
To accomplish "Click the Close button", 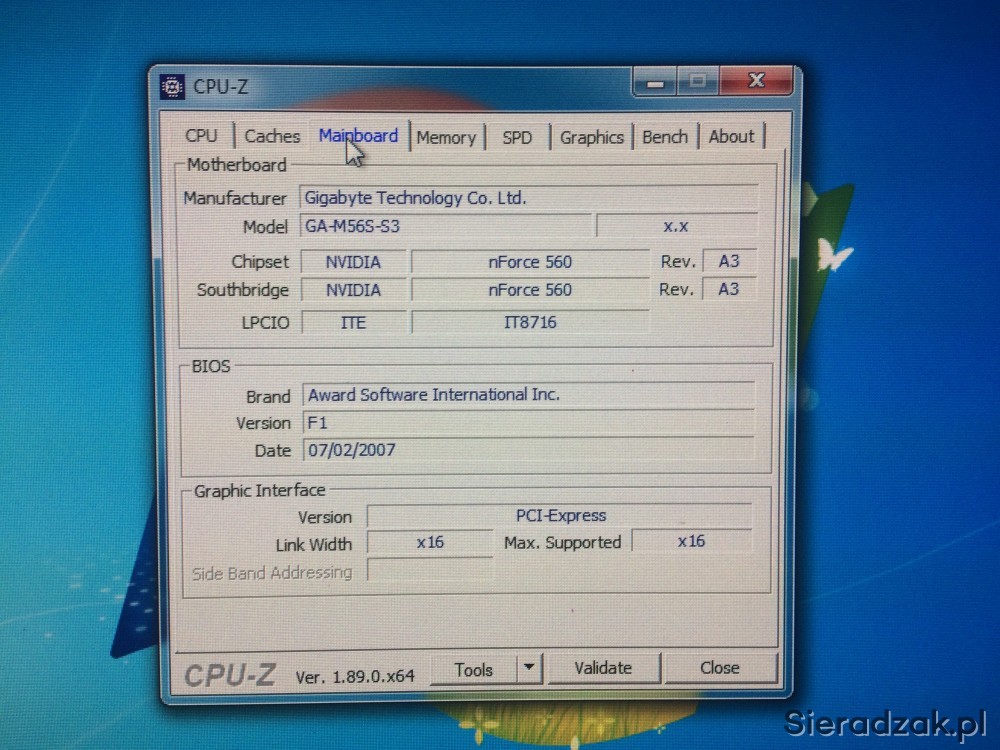I will [x=720, y=668].
